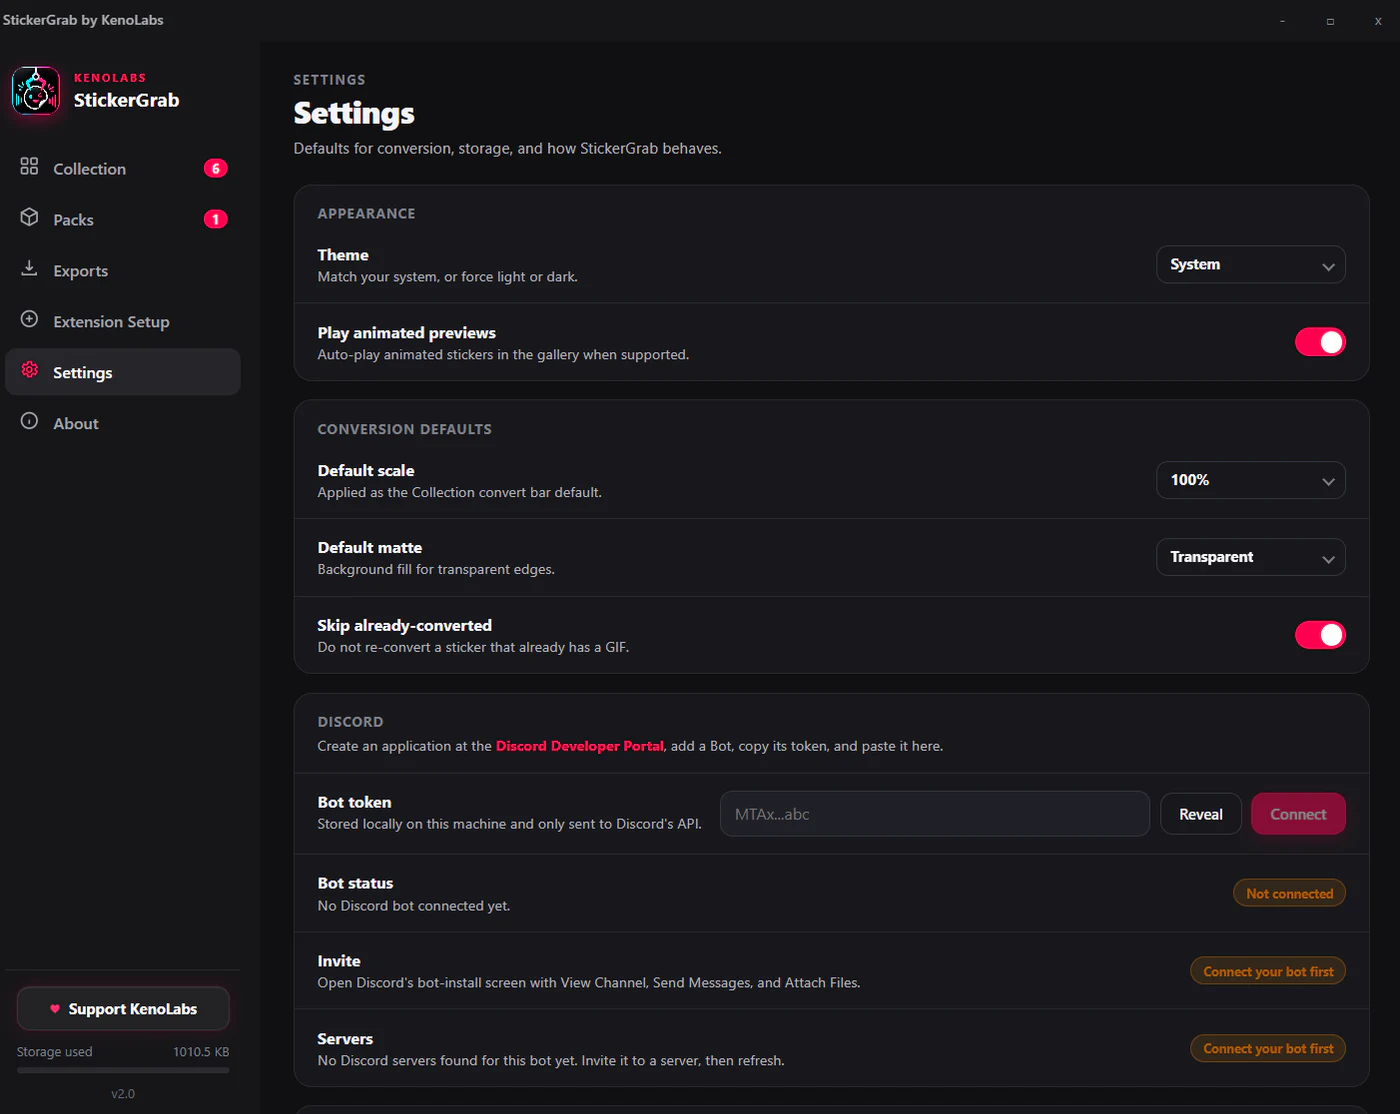Click the Collection grid icon

(x=29, y=166)
